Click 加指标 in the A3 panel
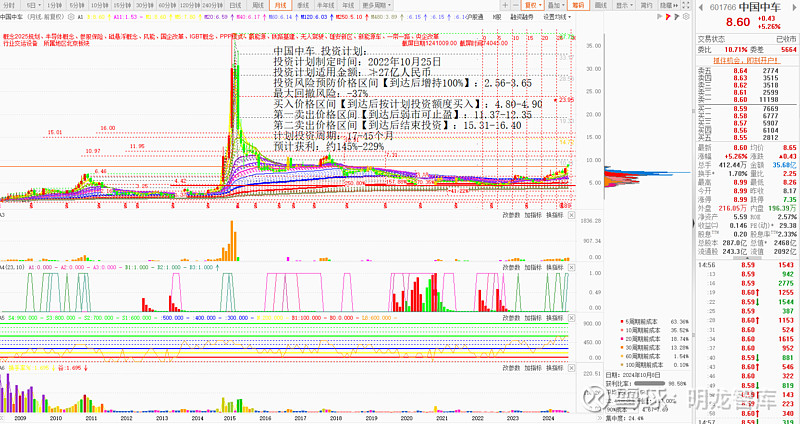 click(533, 216)
